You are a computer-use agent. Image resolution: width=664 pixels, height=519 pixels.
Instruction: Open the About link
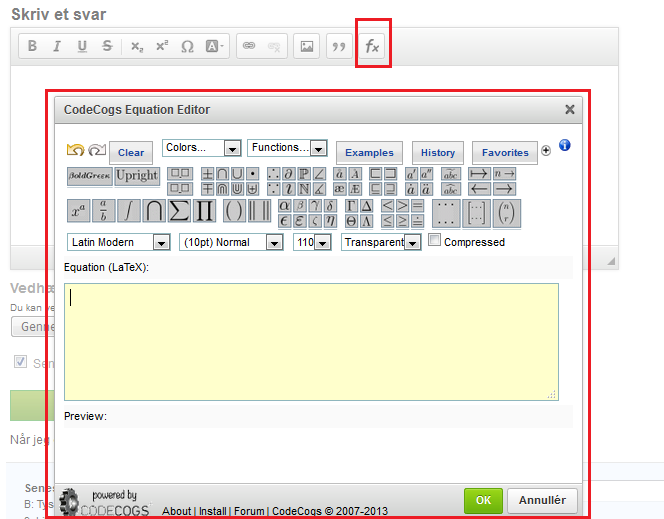177,511
